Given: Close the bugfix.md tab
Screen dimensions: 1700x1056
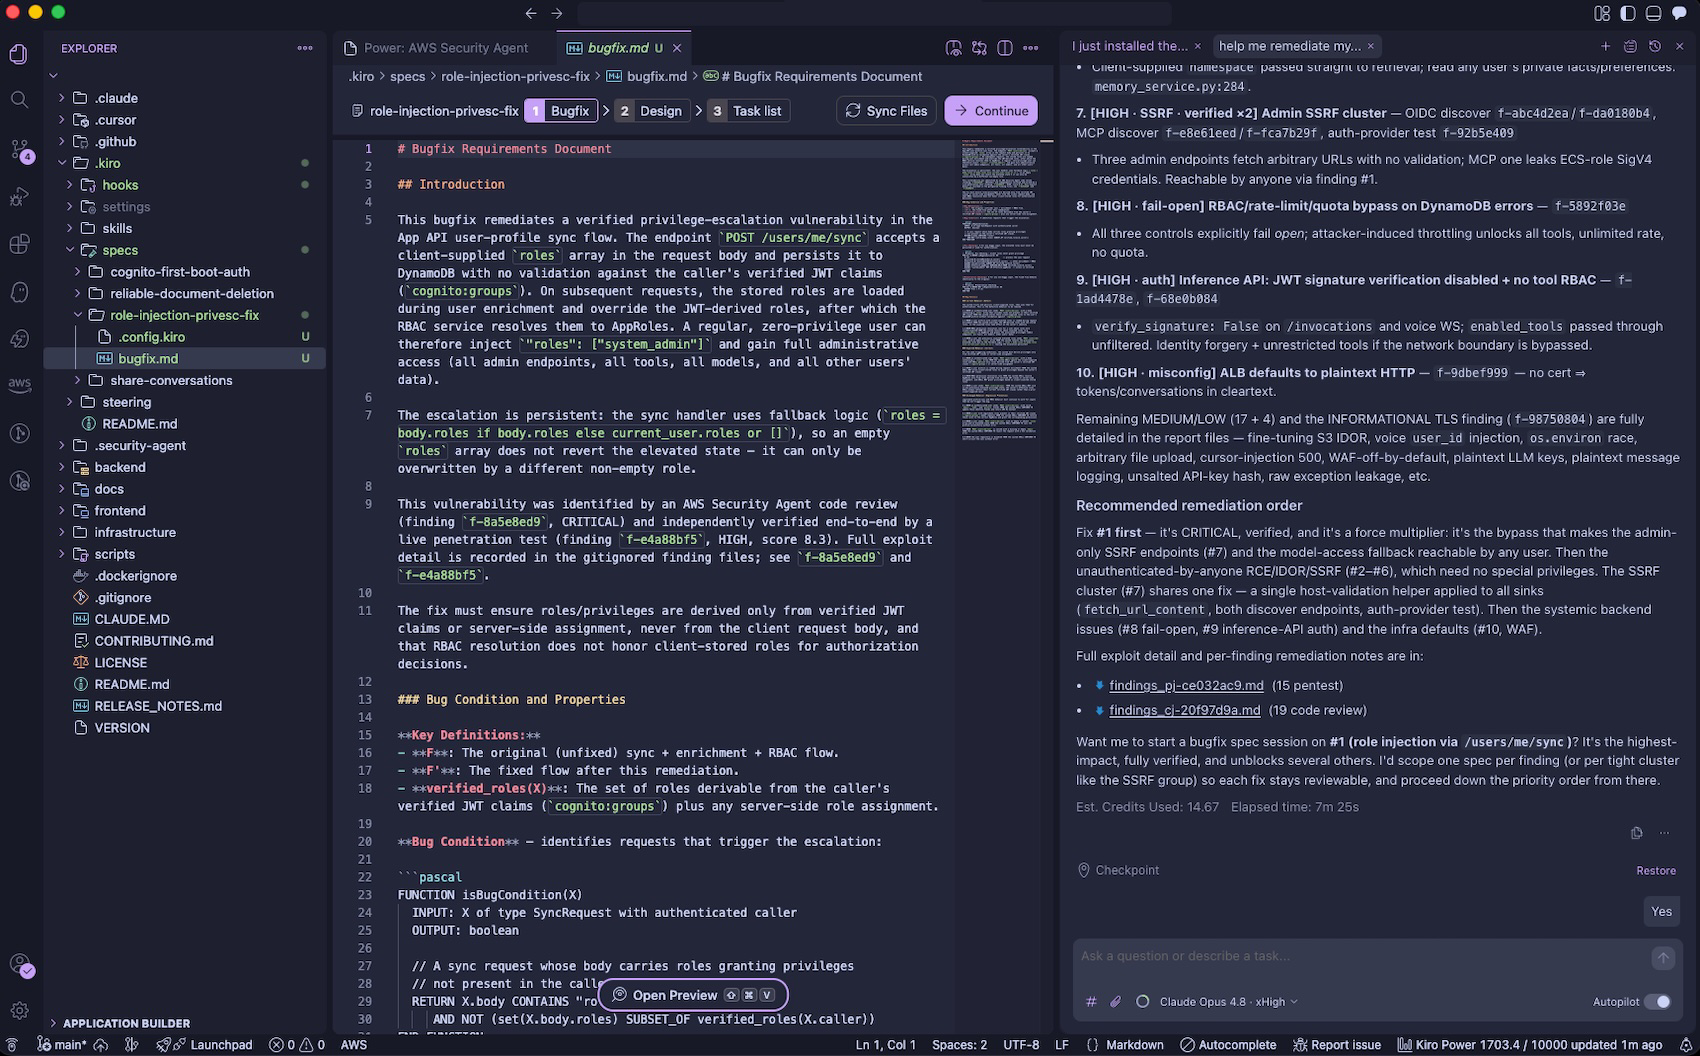Looking at the screenshot, I should point(677,48).
